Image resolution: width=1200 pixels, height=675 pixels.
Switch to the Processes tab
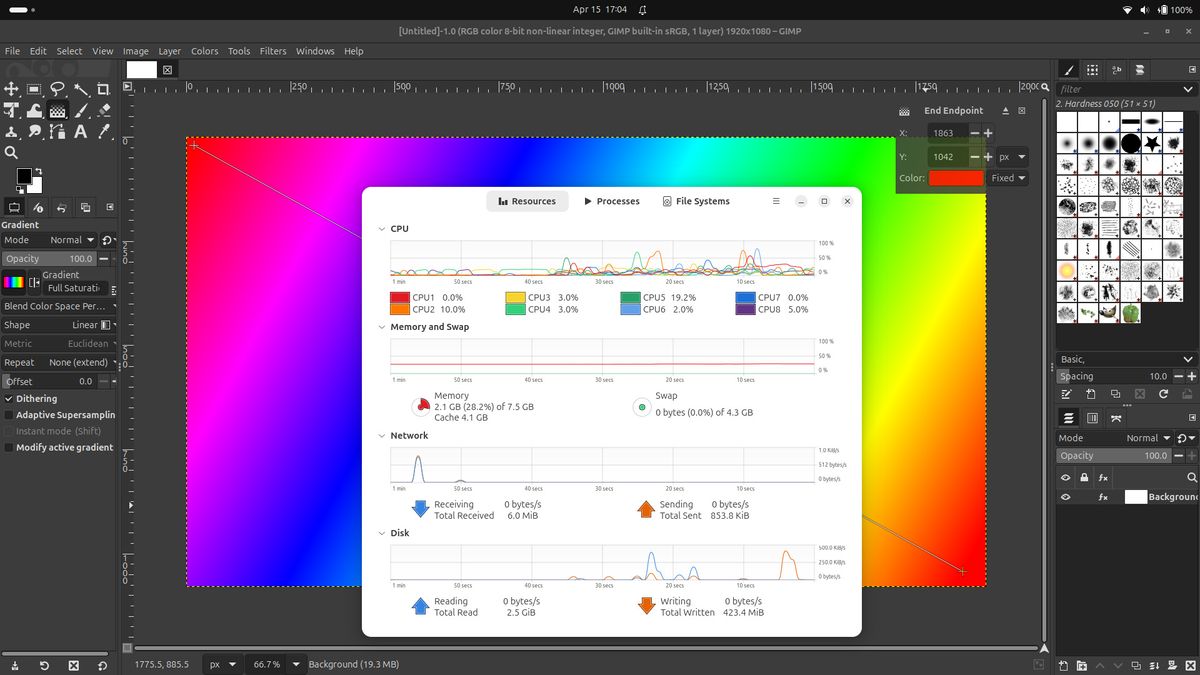[611, 201]
